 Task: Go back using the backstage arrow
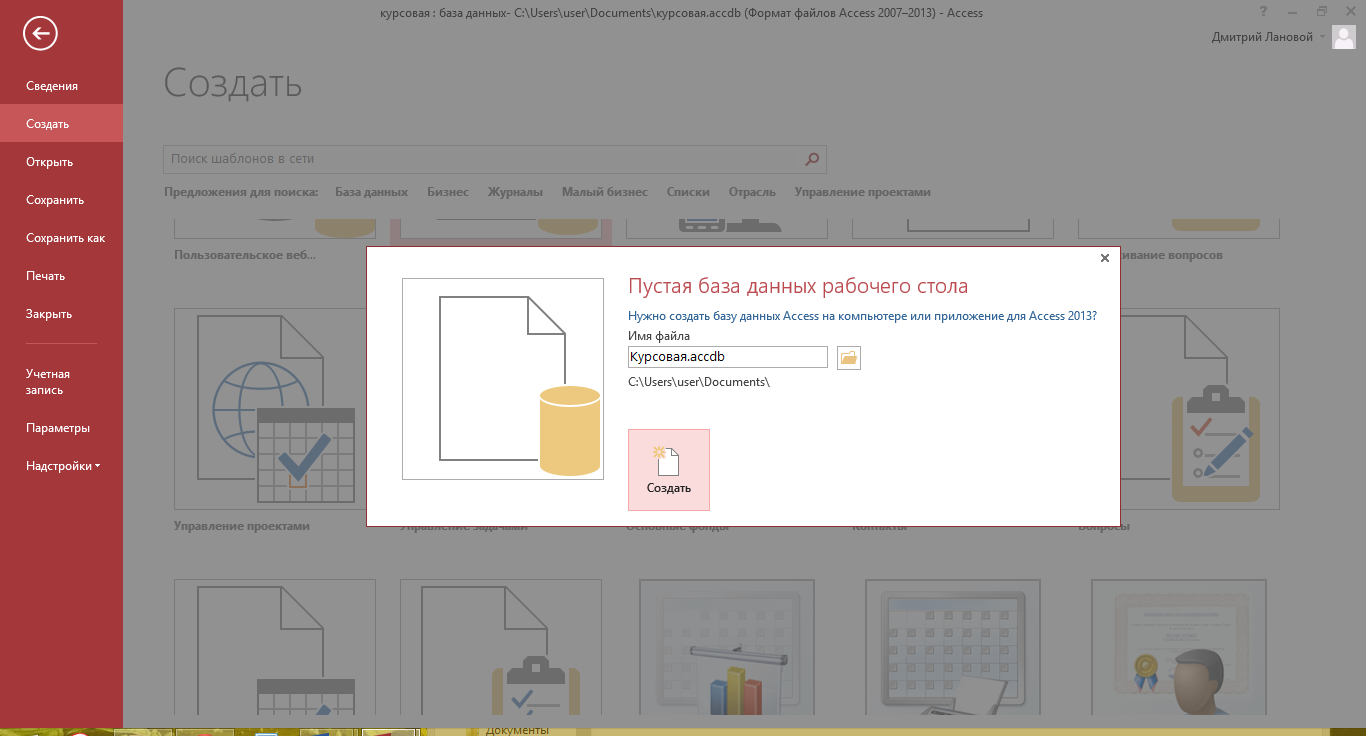coord(41,34)
